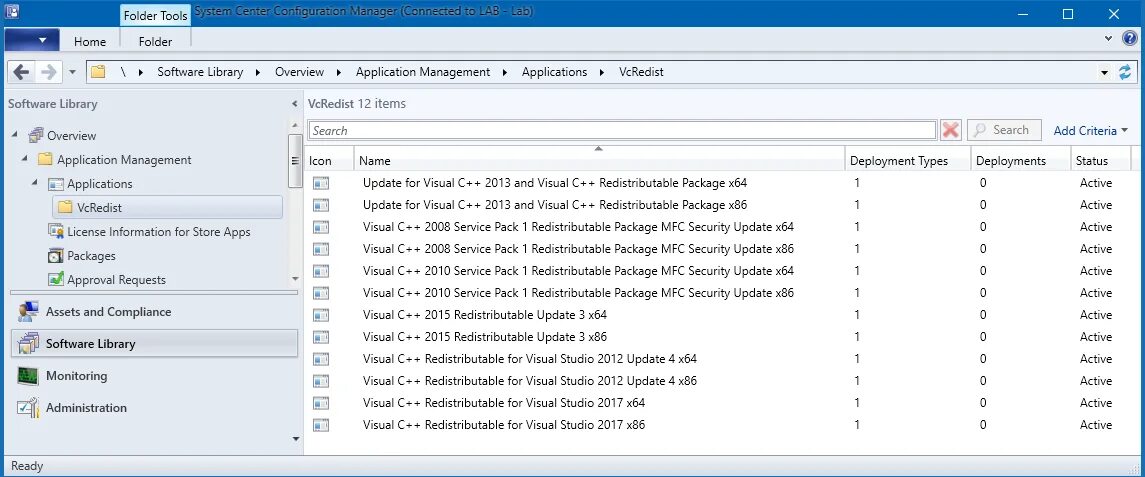Click inside the Search text field

(x=620, y=130)
